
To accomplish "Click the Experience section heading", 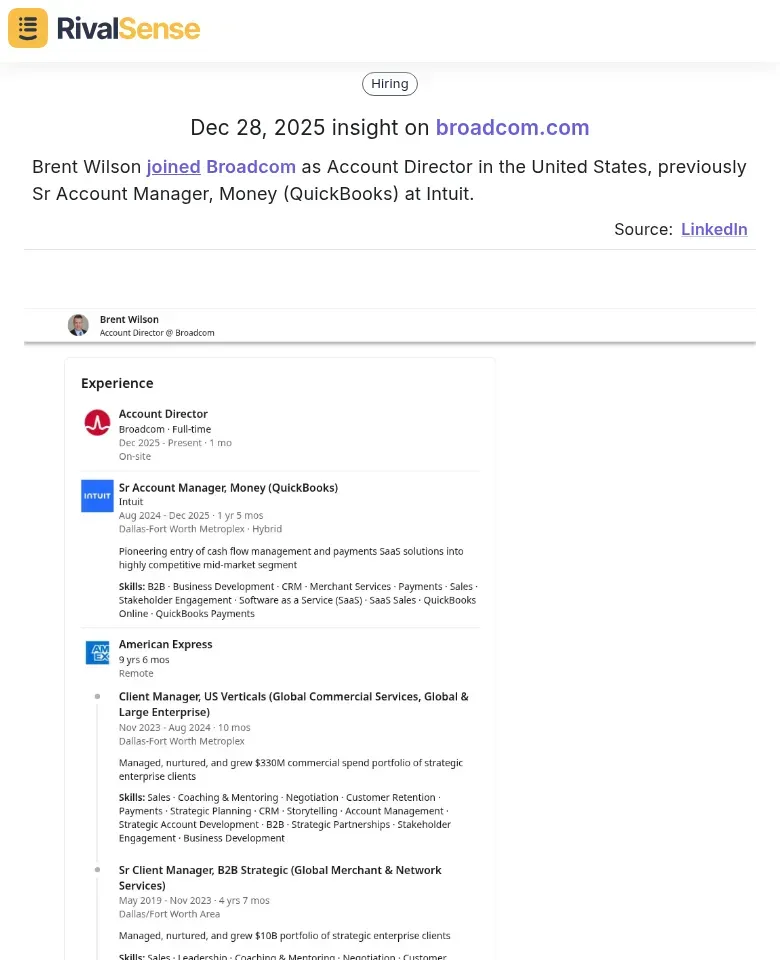I will tap(117, 383).
